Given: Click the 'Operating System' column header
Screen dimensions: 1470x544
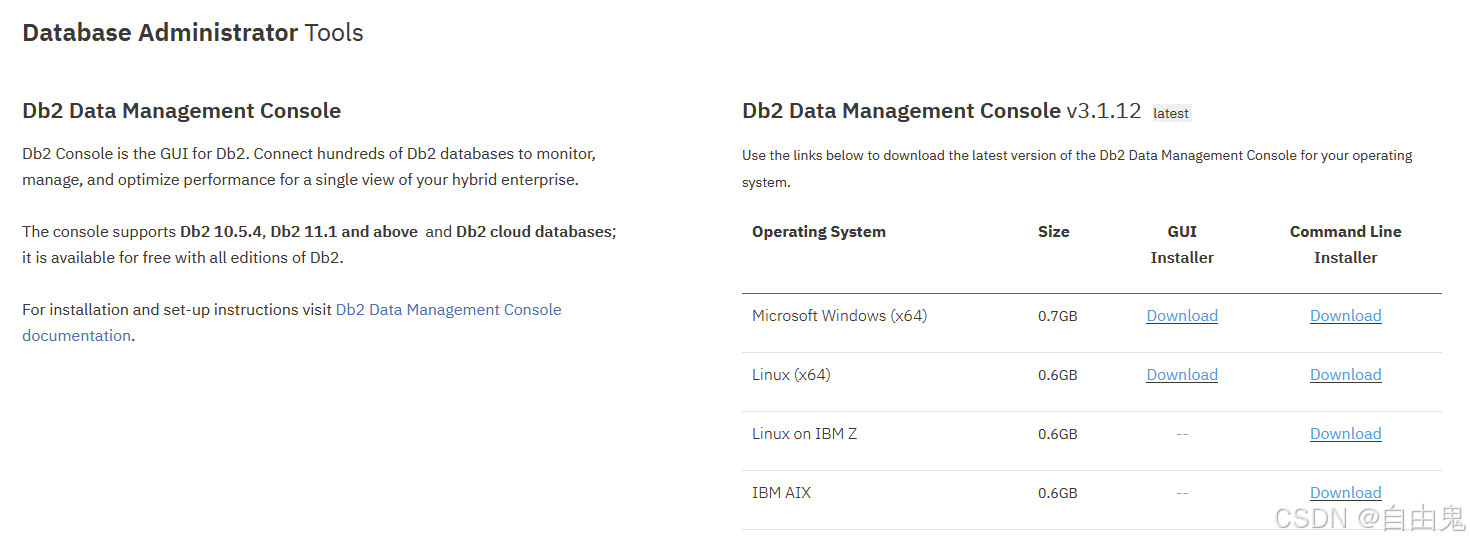Looking at the screenshot, I should coord(819,232).
